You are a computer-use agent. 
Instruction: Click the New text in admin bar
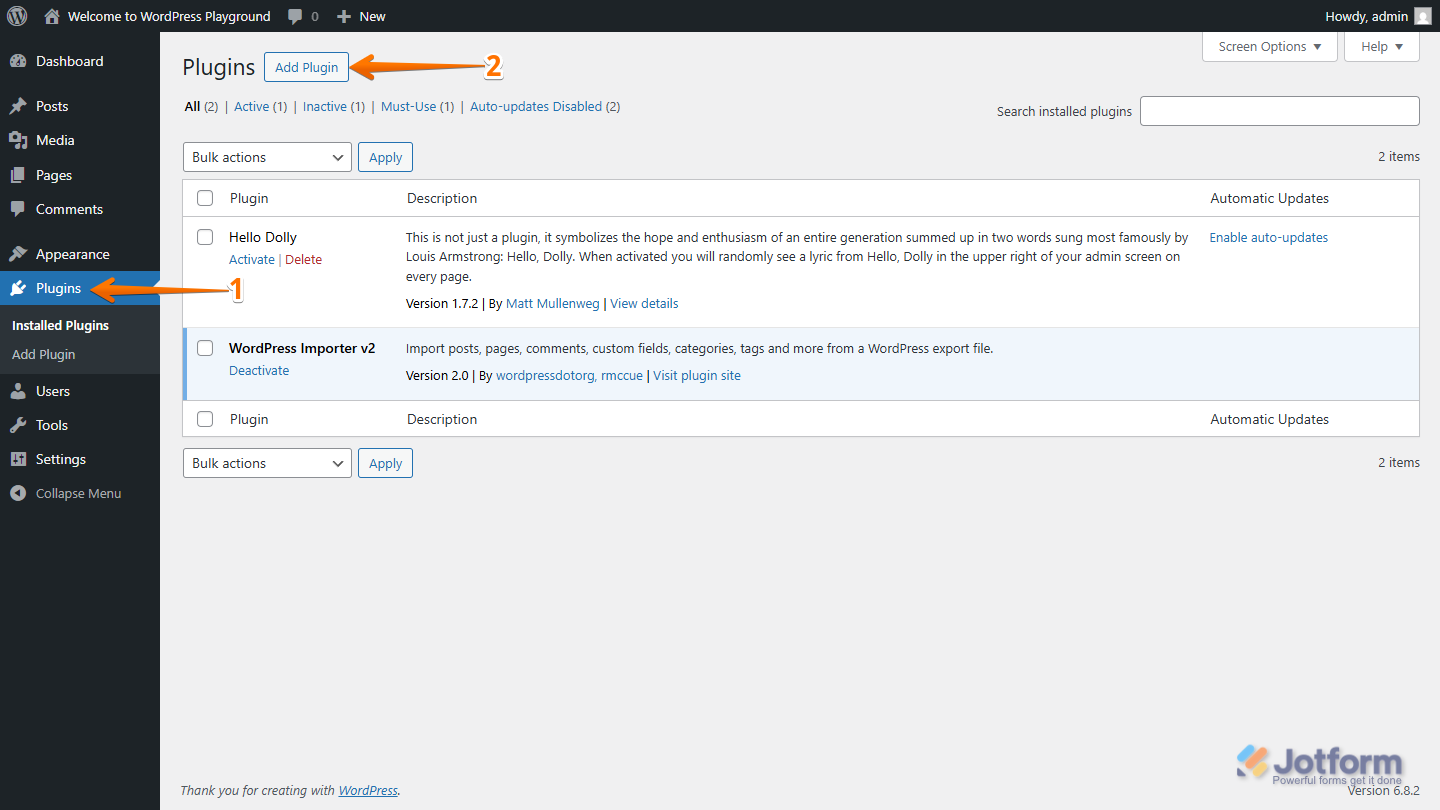tap(372, 16)
